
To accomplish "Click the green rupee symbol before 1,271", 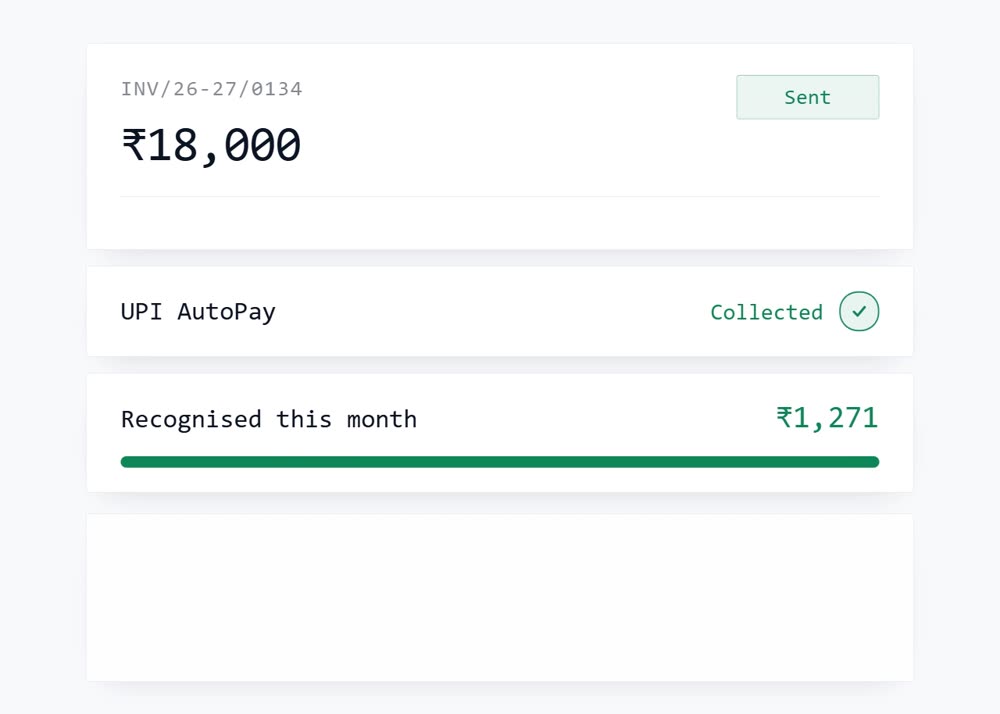I will [784, 418].
